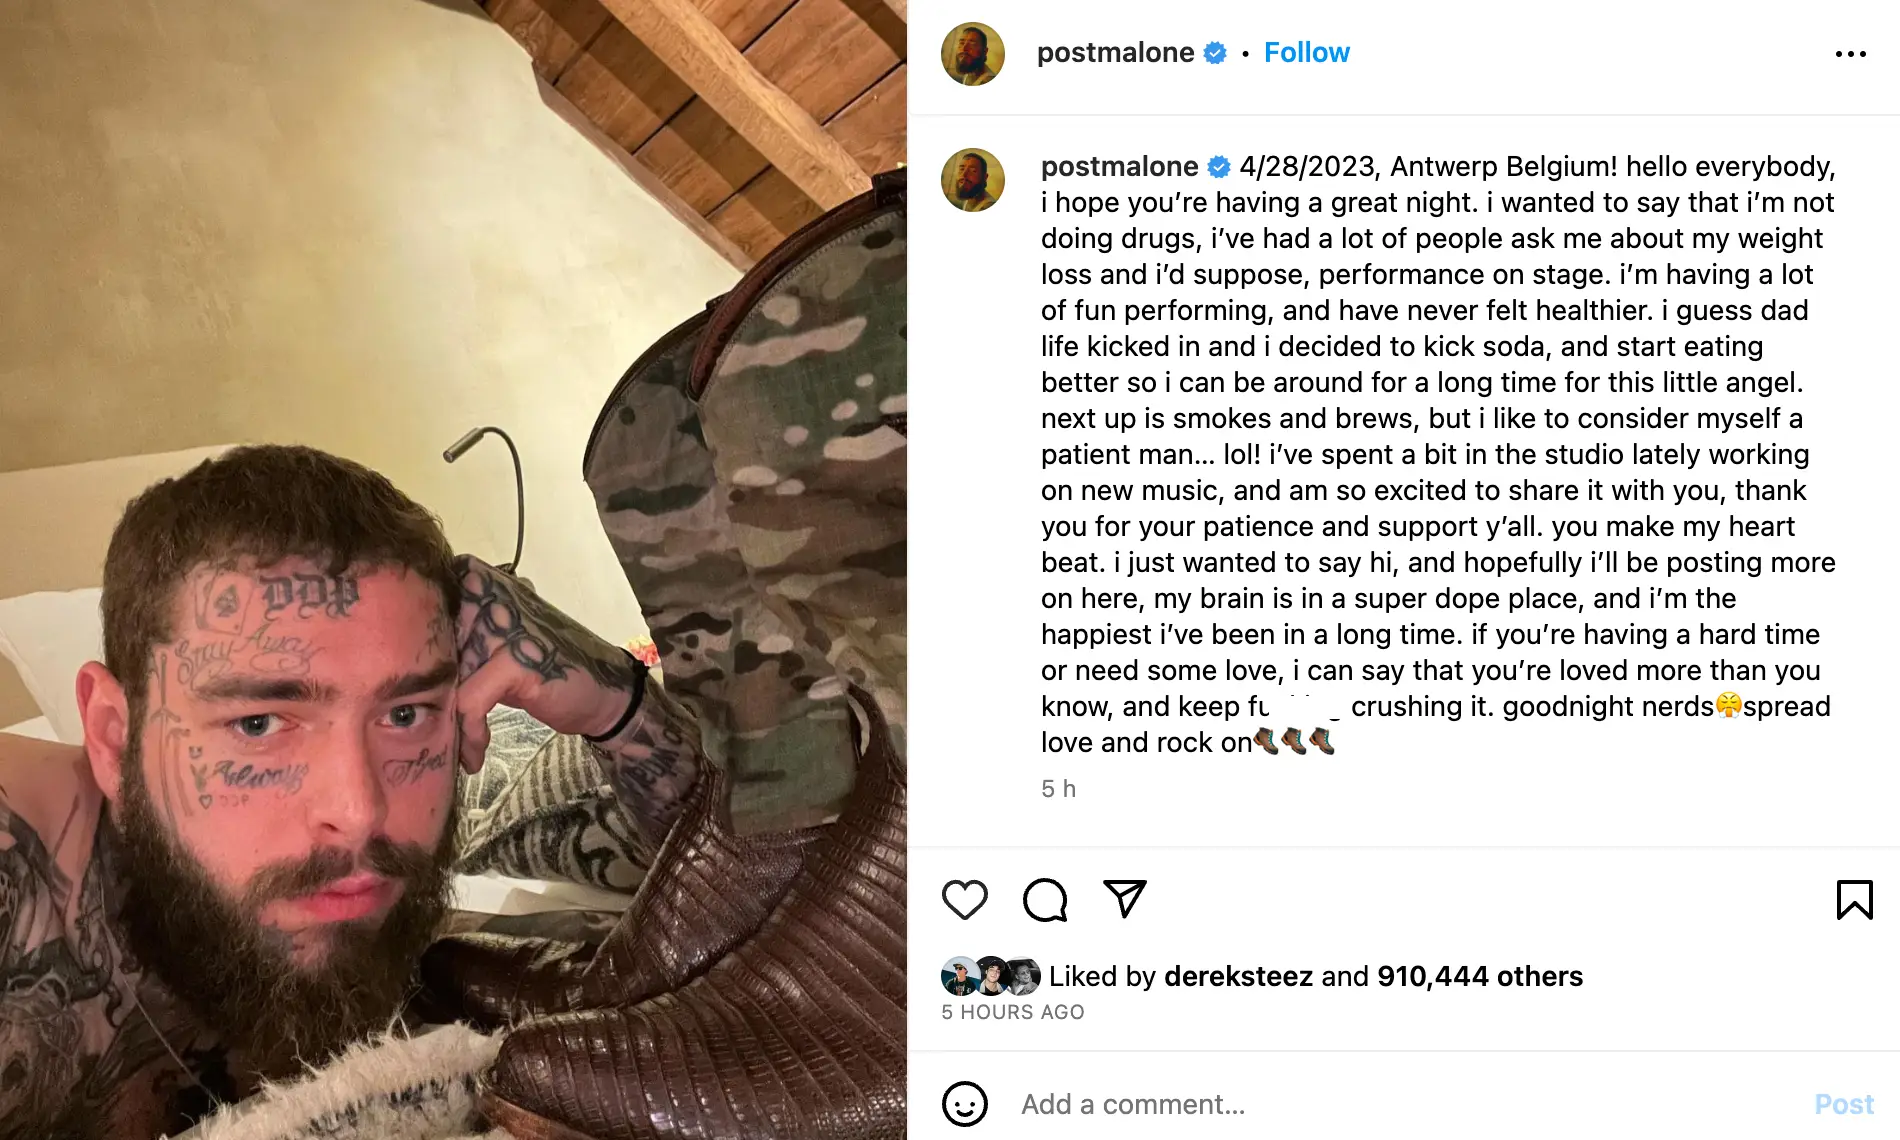View the 910,444 others who liked
The height and width of the screenshot is (1140, 1900).
(x=1479, y=976)
